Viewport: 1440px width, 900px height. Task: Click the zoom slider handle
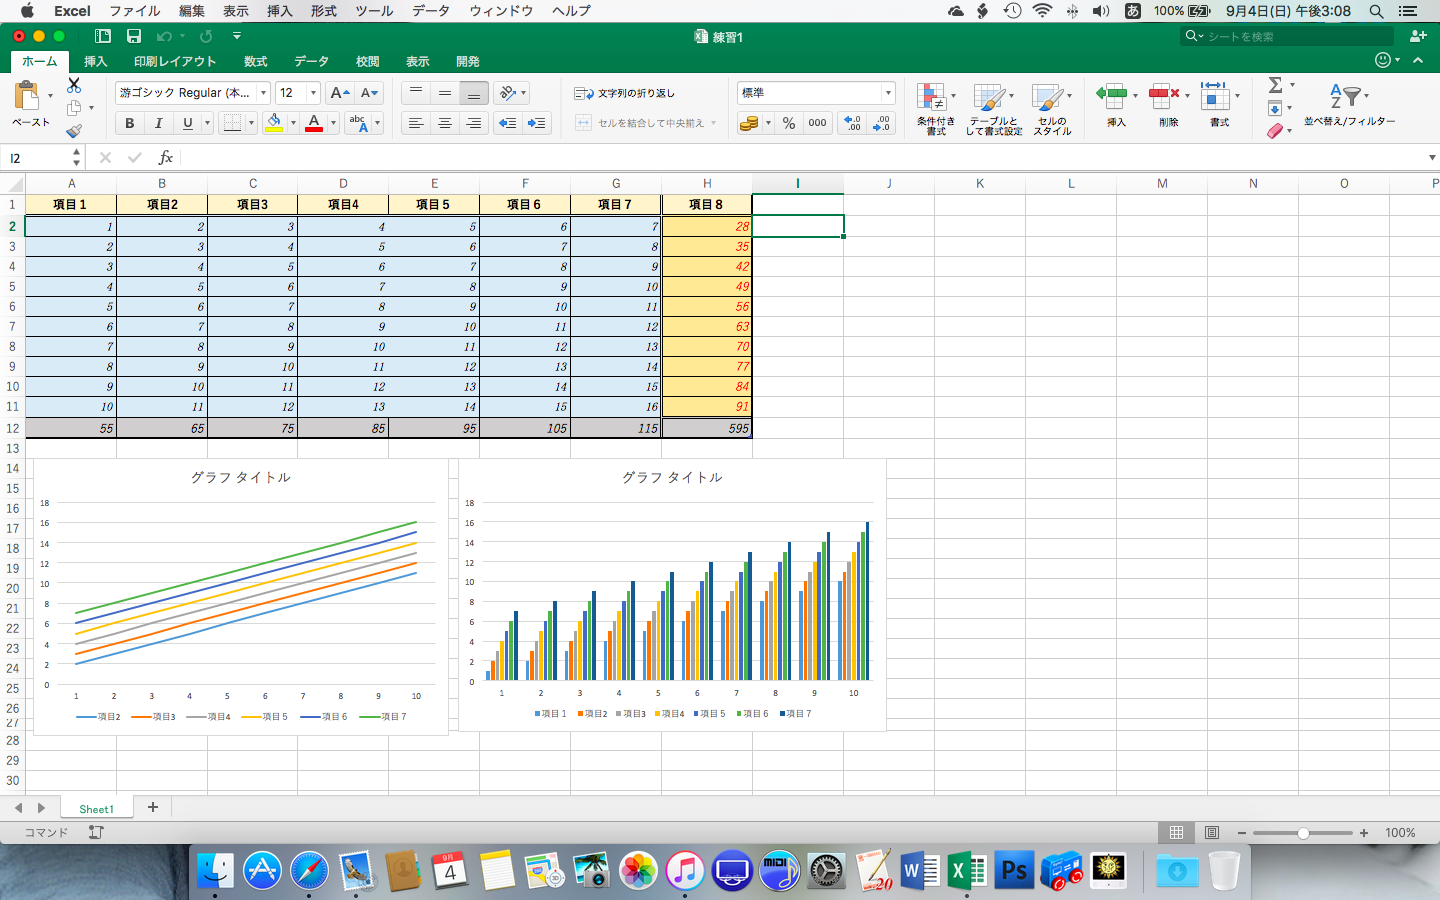pyautogui.click(x=1303, y=833)
